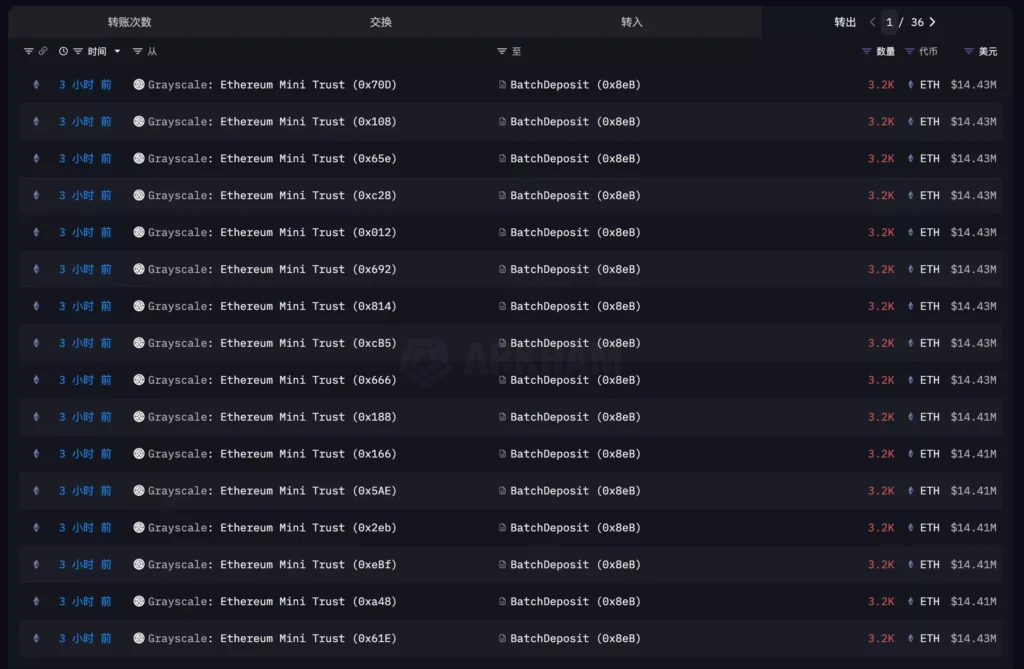Filter by 数量 amount column
The image size is (1024, 669).
coord(867,51)
